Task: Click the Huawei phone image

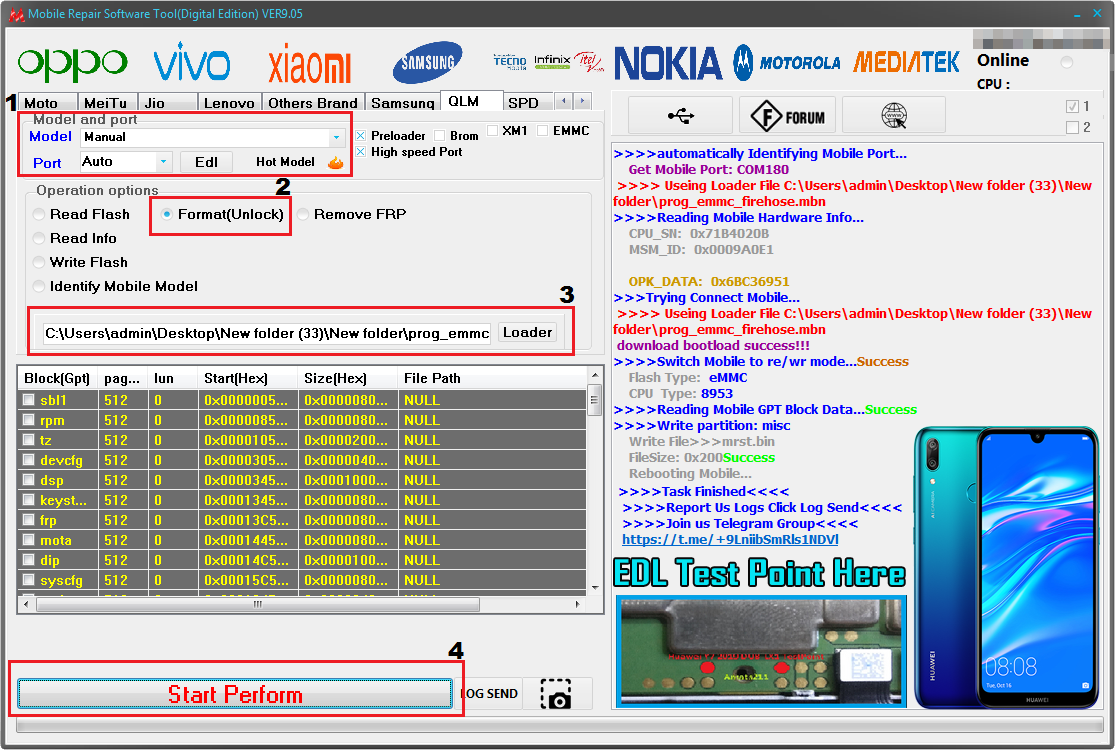Action: pos(1006,567)
